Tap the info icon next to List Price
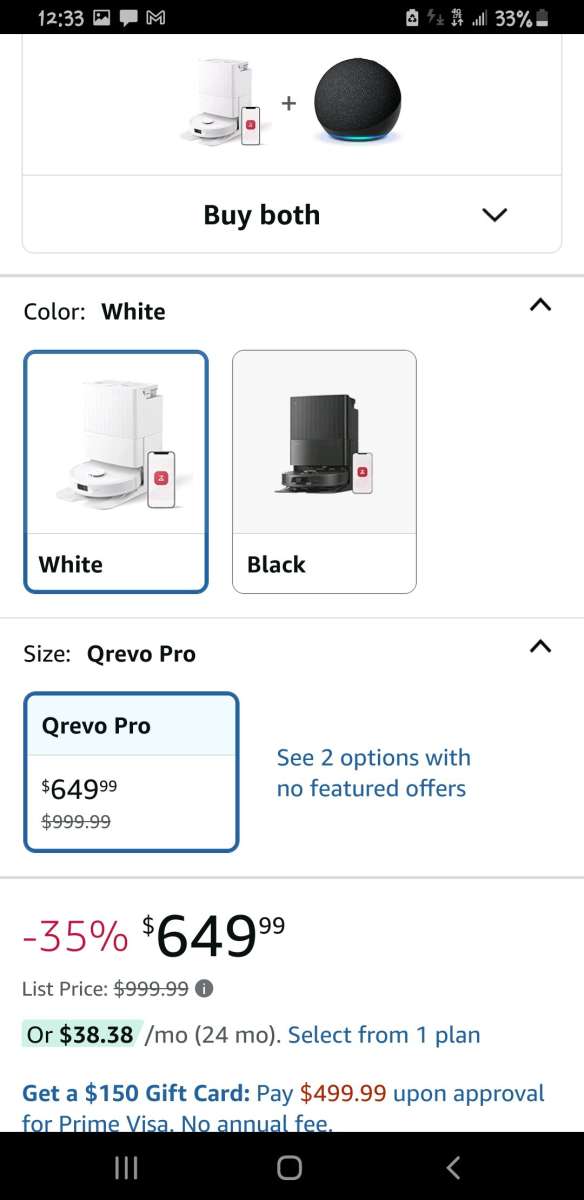This screenshot has width=584, height=1200. 205,989
